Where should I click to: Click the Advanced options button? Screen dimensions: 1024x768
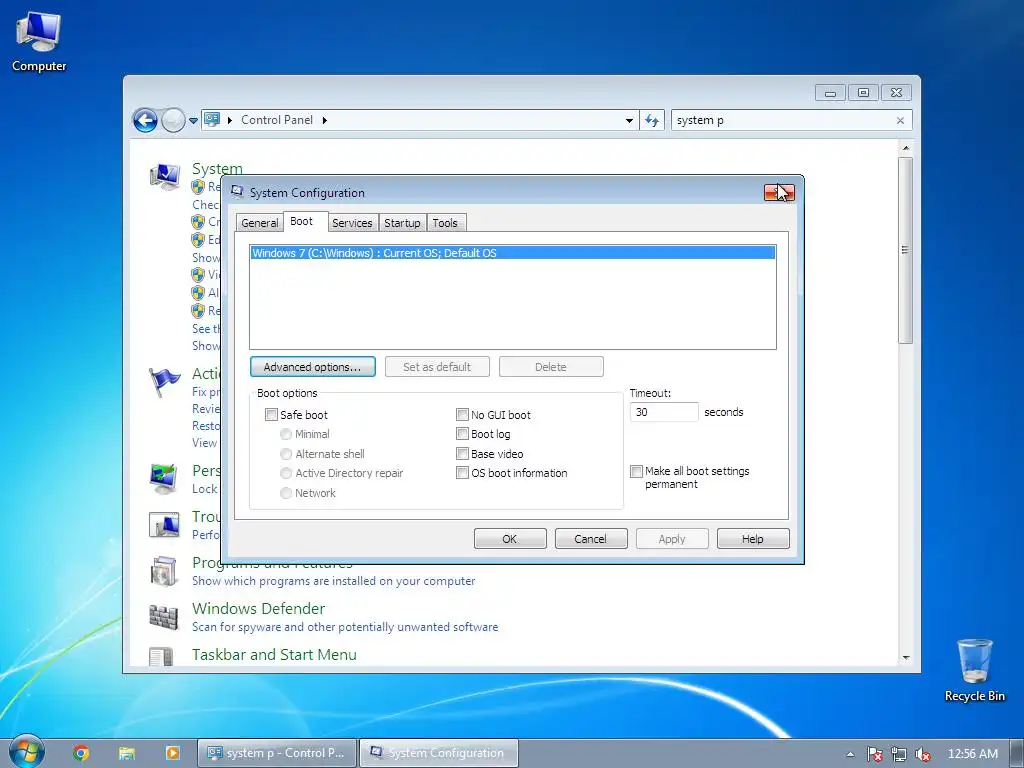point(312,367)
